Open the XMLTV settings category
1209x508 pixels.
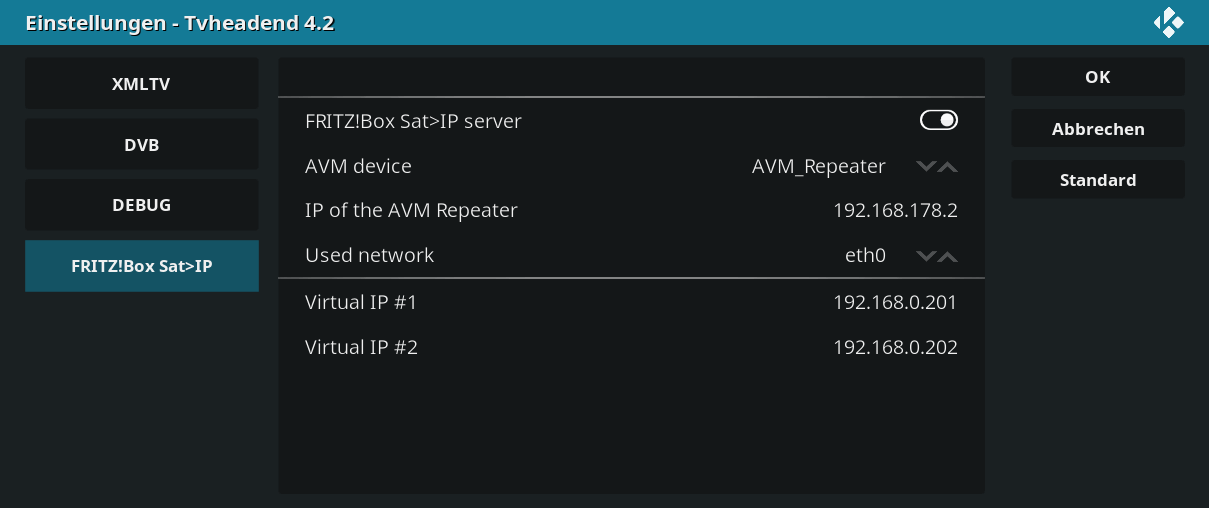[142, 84]
